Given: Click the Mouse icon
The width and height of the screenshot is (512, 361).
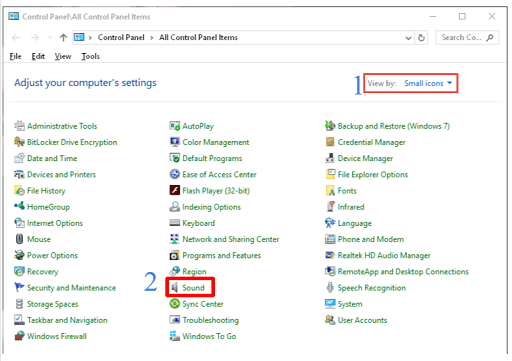Looking at the screenshot, I should click(19, 239).
